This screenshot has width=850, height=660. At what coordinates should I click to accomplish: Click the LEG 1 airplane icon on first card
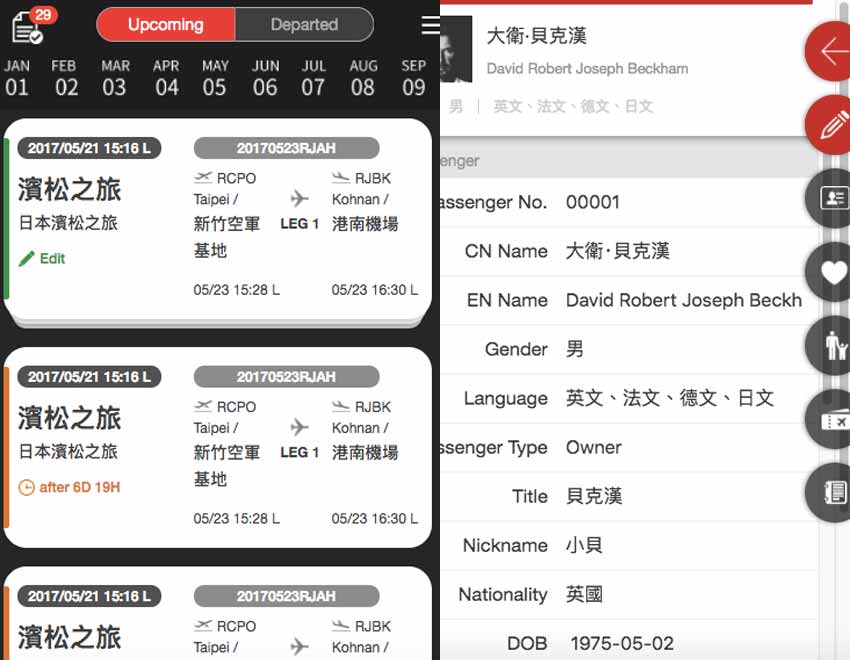pyautogui.click(x=299, y=198)
